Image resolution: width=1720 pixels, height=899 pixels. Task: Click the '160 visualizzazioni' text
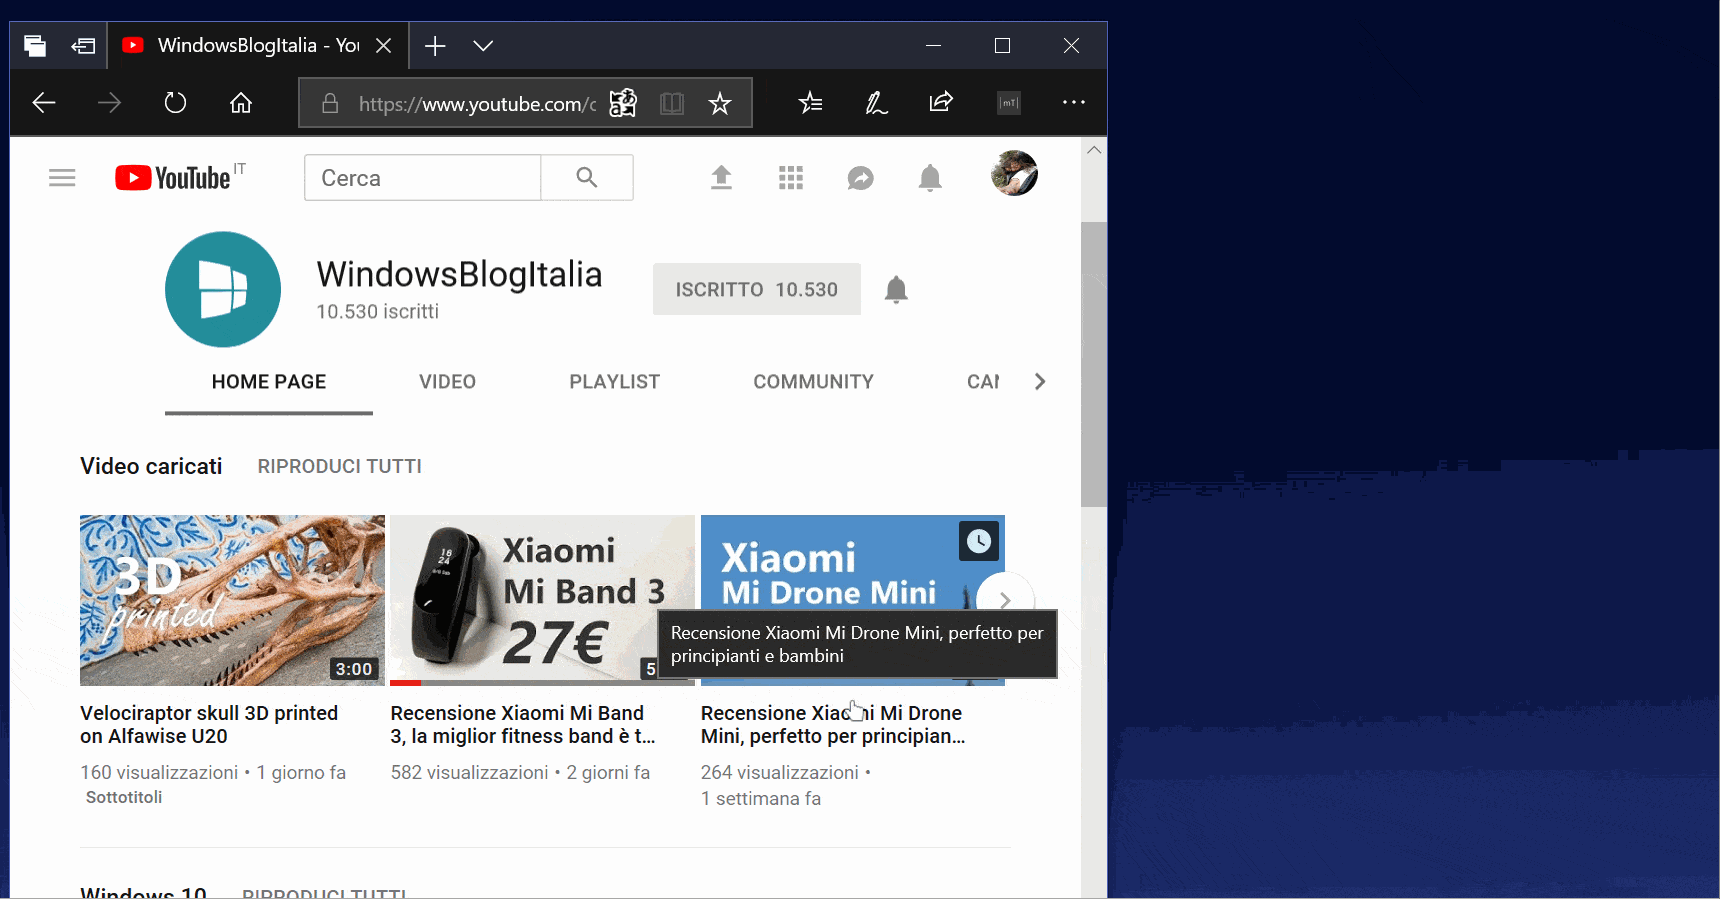[159, 772]
